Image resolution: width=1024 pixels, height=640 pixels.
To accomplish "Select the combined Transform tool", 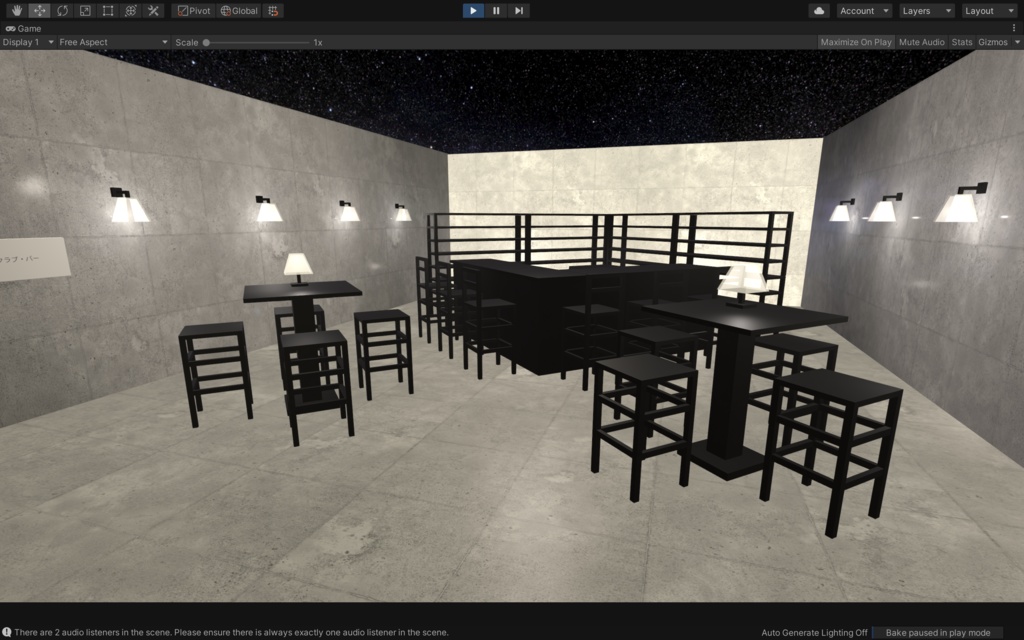I will [131, 10].
